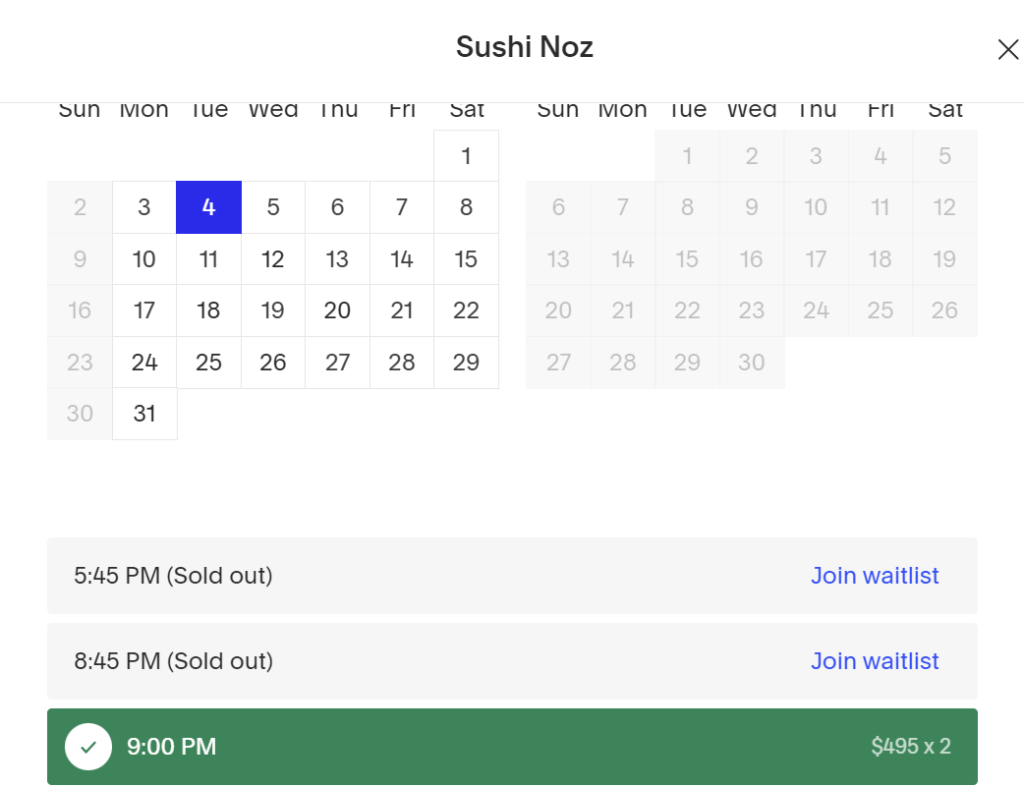
Task: Join waitlist for the 8:45 PM seating
Action: 874,661
